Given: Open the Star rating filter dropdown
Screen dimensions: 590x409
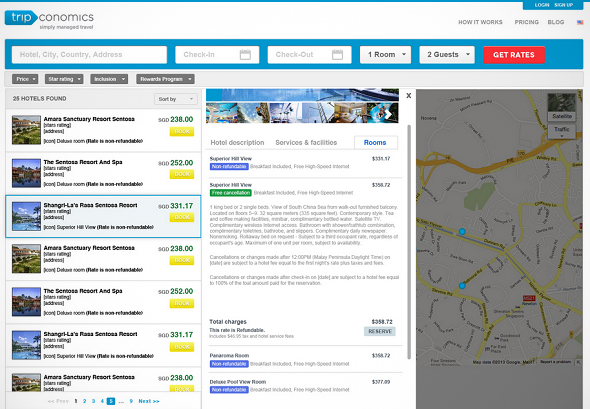Looking at the screenshot, I should pyautogui.click(x=64, y=79).
